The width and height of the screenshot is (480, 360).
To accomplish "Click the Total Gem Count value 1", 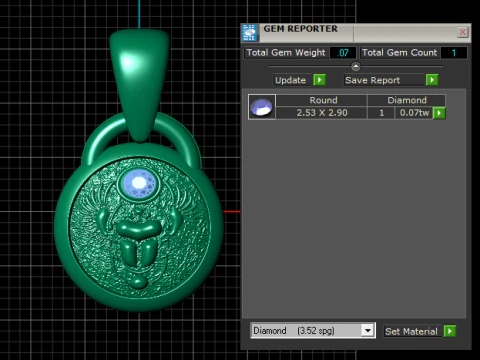I will tap(454, 53).
